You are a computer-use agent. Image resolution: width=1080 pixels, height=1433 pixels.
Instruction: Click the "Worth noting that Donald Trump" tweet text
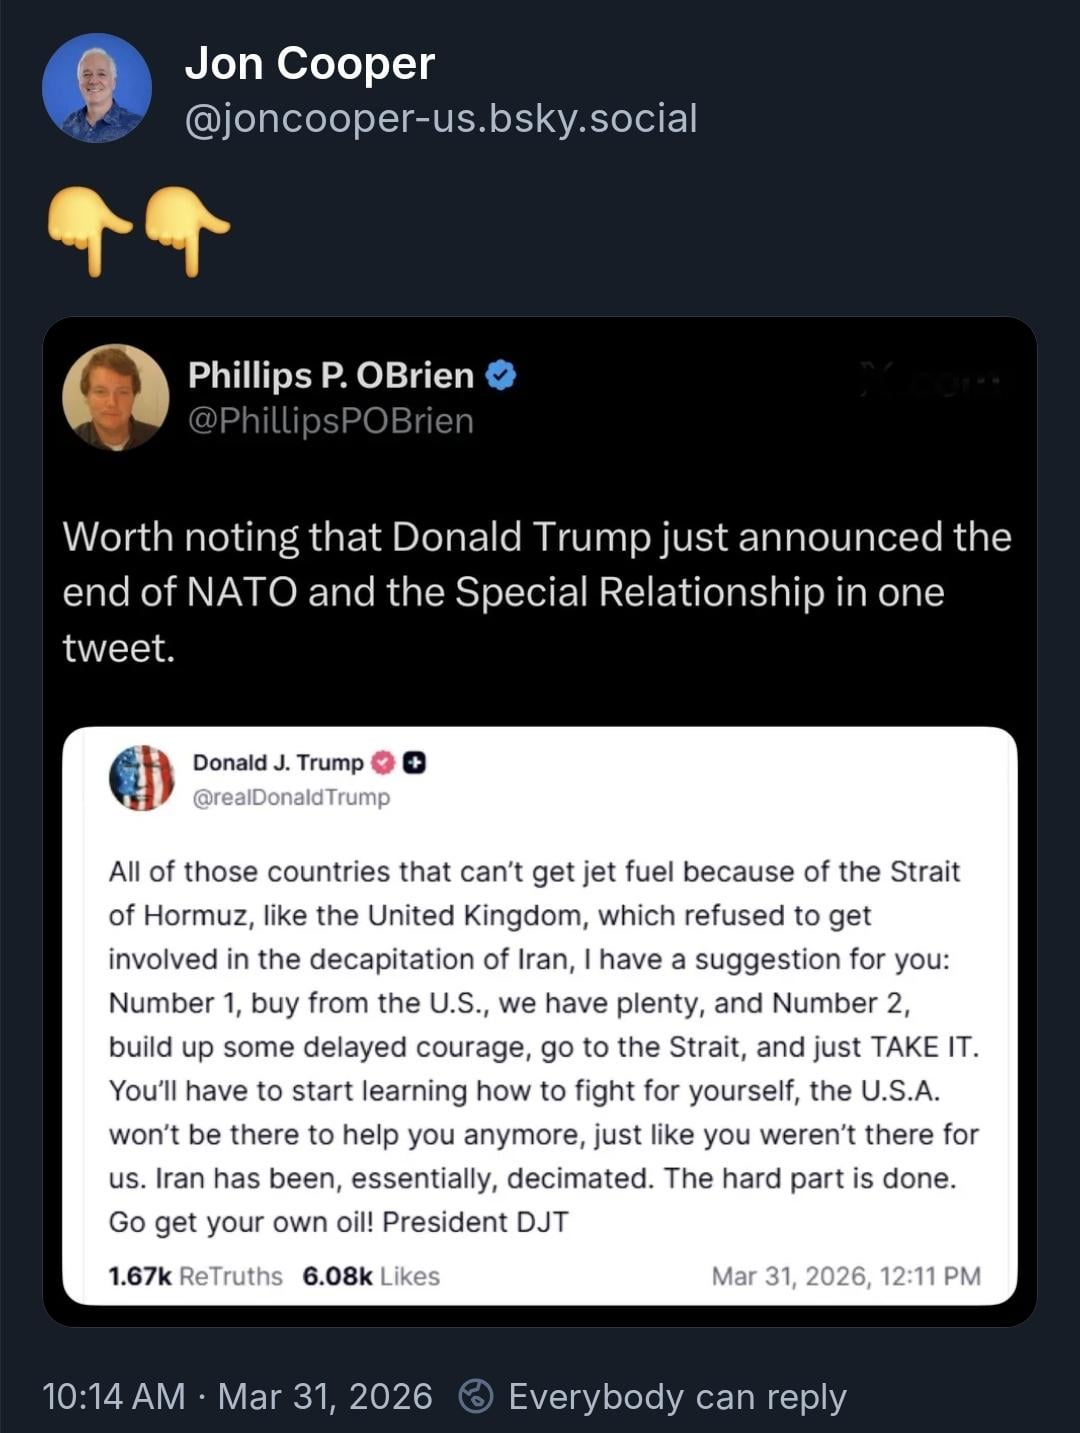tap(537, 591)
